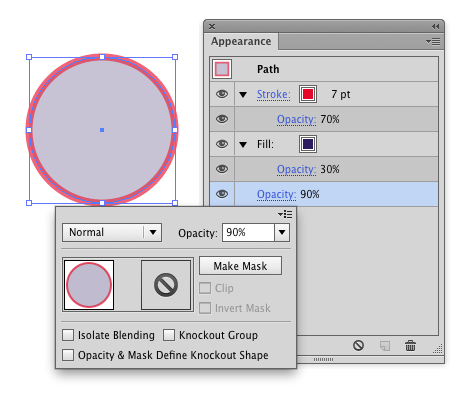
Task: Click the Clear Appearance icon
Action: (358, 345)
